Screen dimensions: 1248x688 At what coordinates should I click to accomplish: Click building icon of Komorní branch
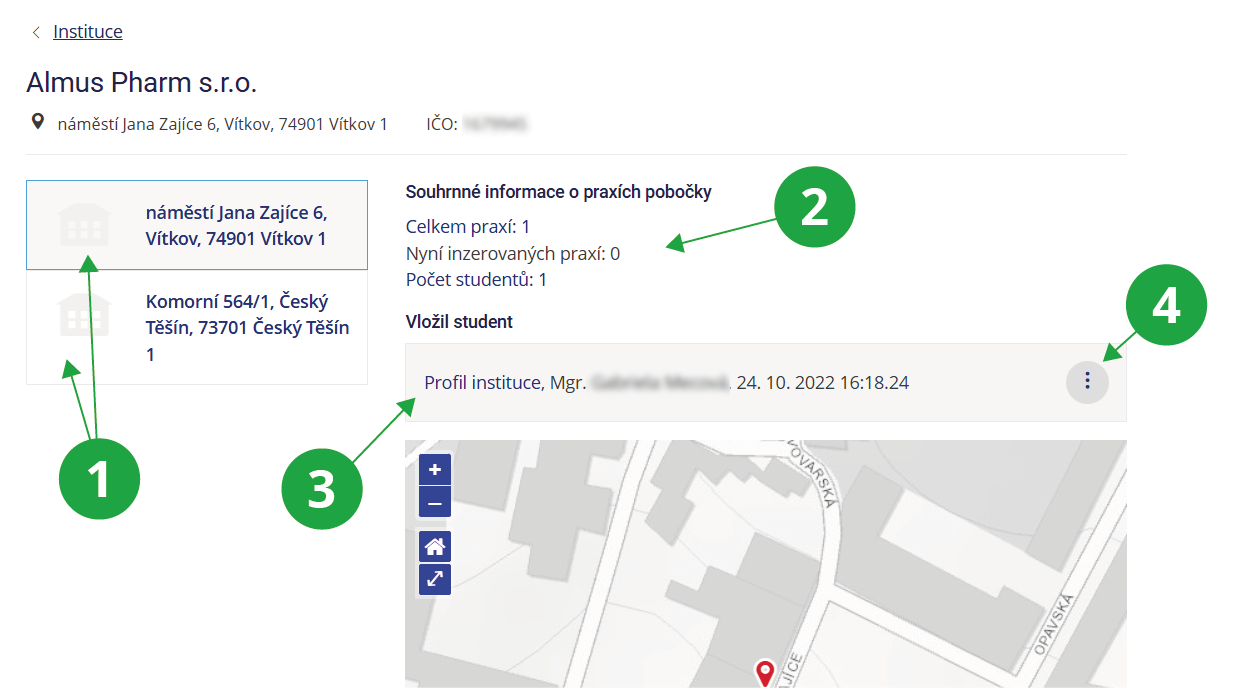[x=85, y=314]
